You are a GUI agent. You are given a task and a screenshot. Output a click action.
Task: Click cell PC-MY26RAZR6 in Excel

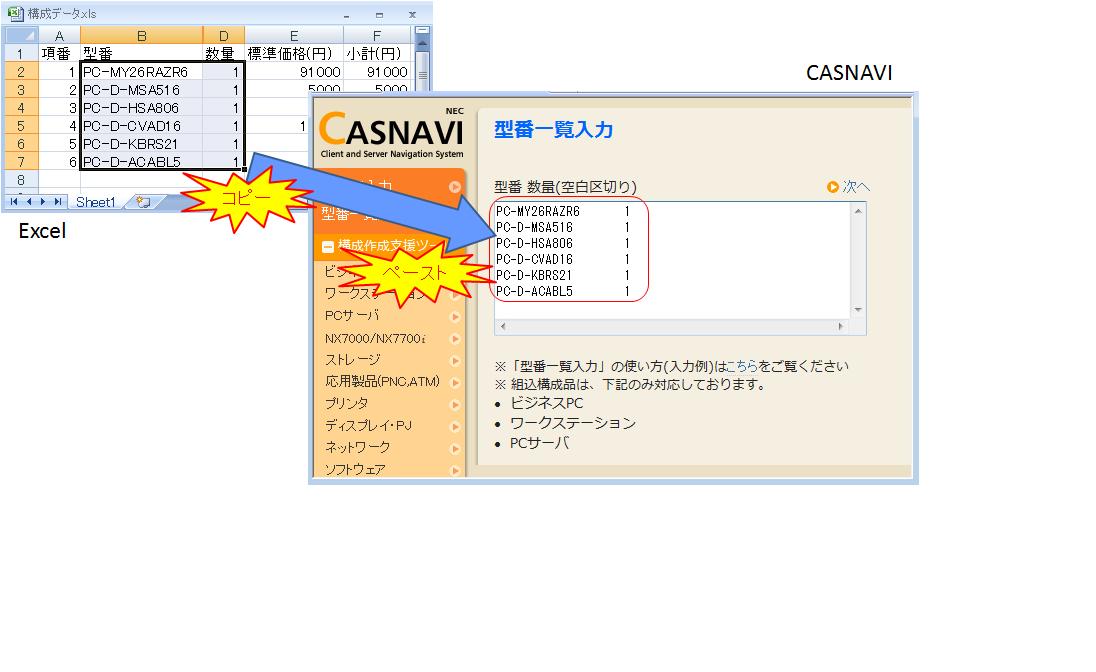pyautogui.click(x=142, y=72)
